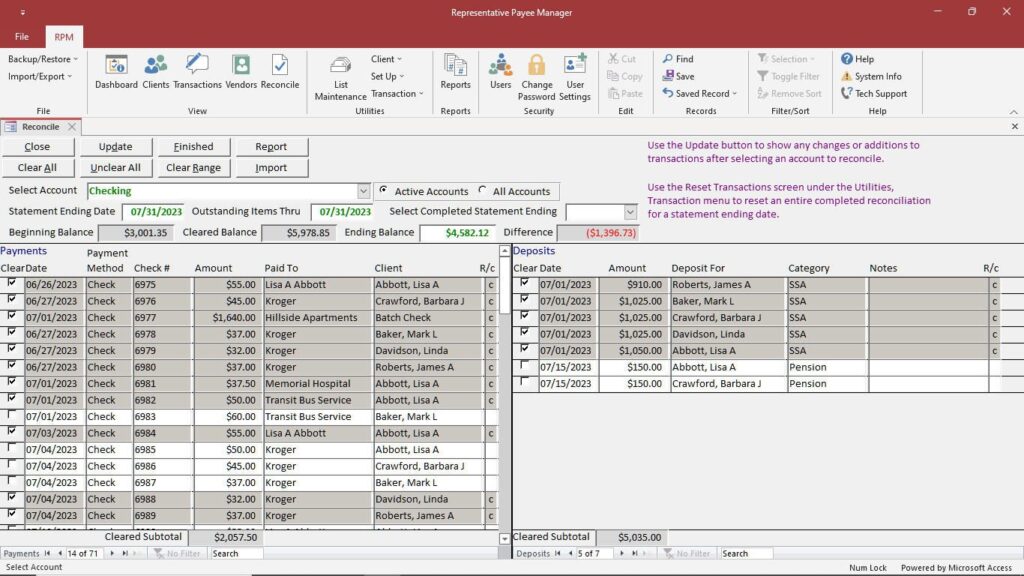This screenshot has width=1024, height=576.
Task: Check cleared box for check 6987
Action: tap(12, 481)
